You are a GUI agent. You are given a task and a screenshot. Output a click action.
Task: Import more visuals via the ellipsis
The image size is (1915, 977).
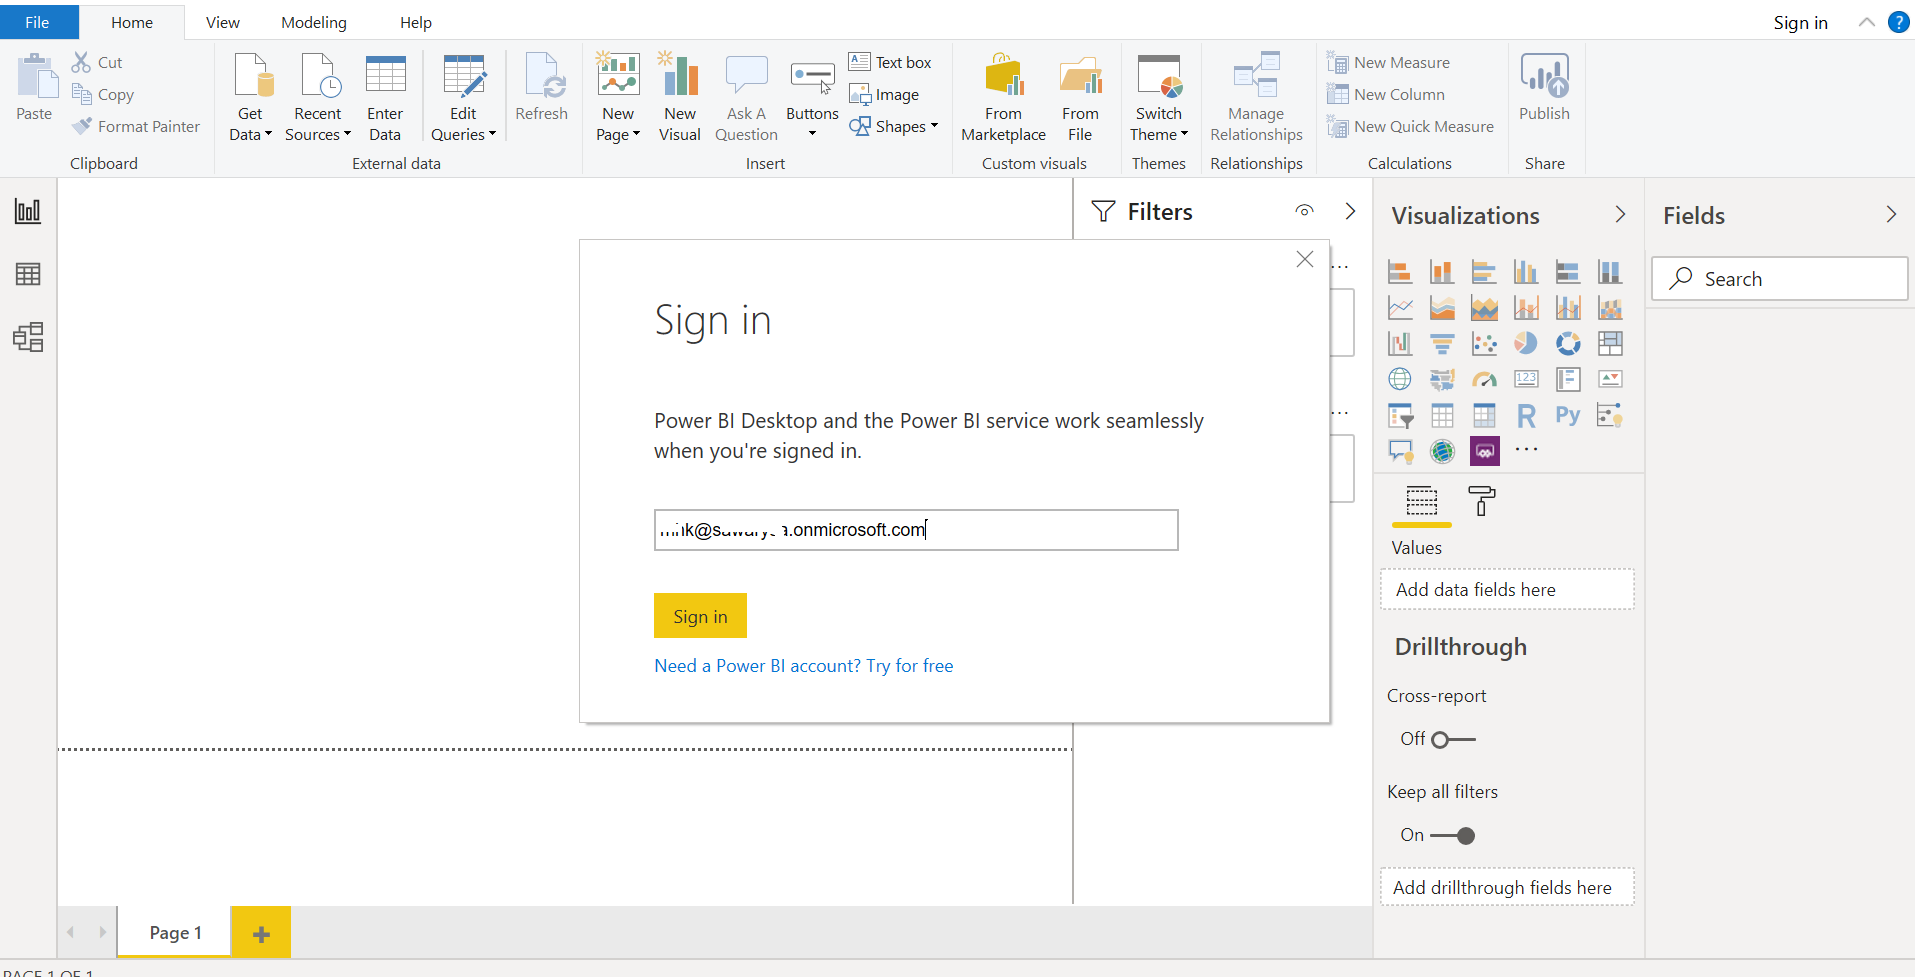pos(1526,450)
